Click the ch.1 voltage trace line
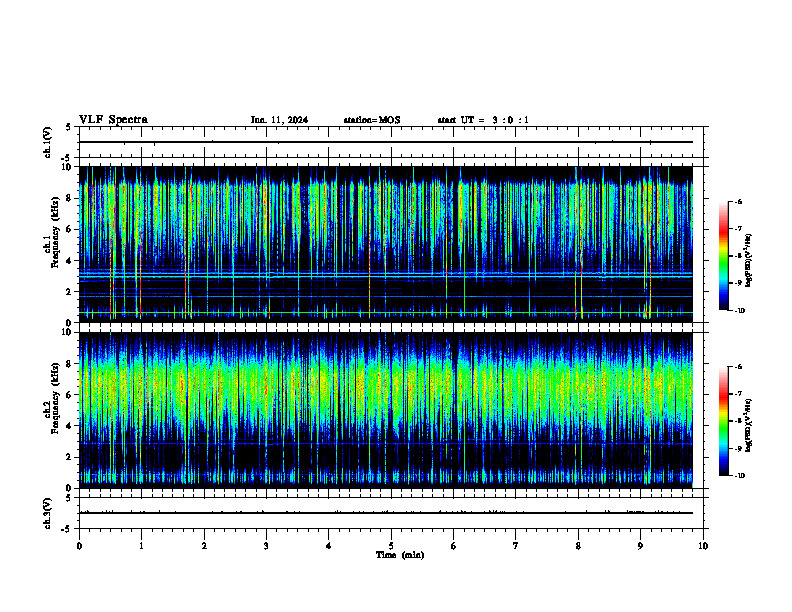The image size is (792, 612). (386, 142)
